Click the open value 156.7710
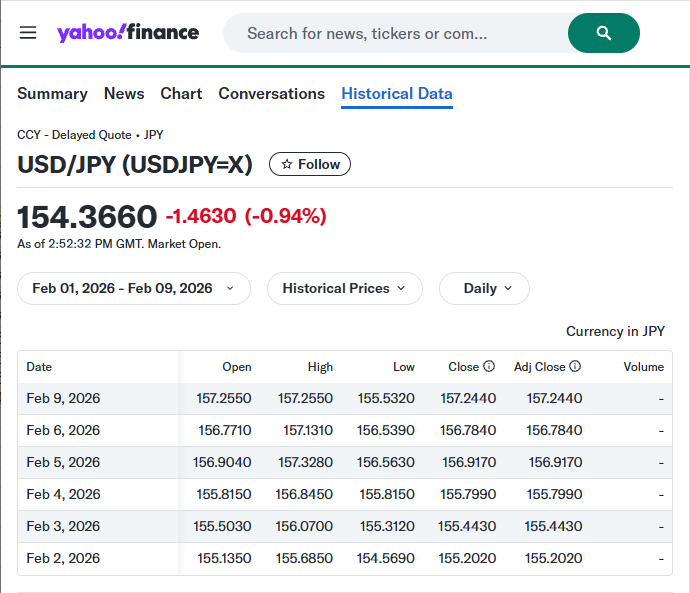The height and width of the screenshot is (593, 690). pos(225,430)
